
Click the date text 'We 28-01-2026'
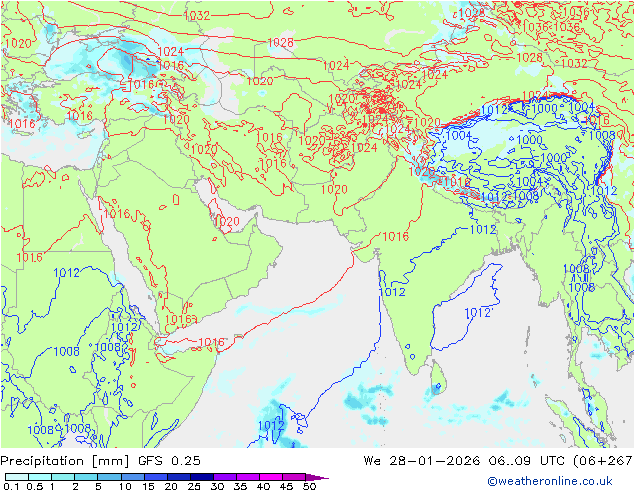422,461
